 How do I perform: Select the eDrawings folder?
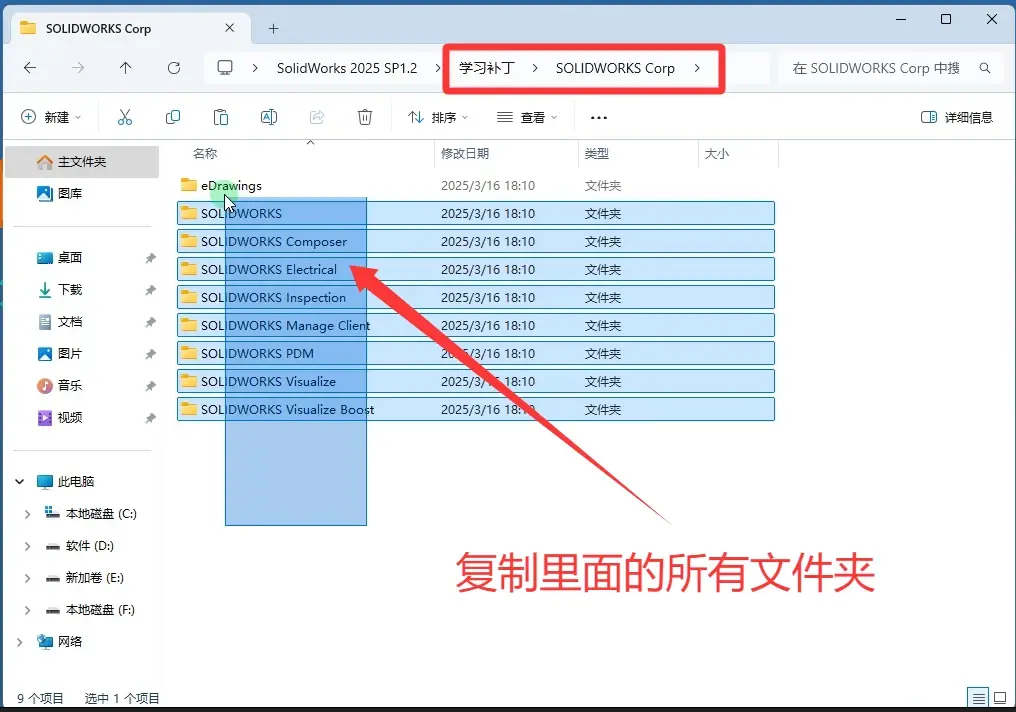476,185
